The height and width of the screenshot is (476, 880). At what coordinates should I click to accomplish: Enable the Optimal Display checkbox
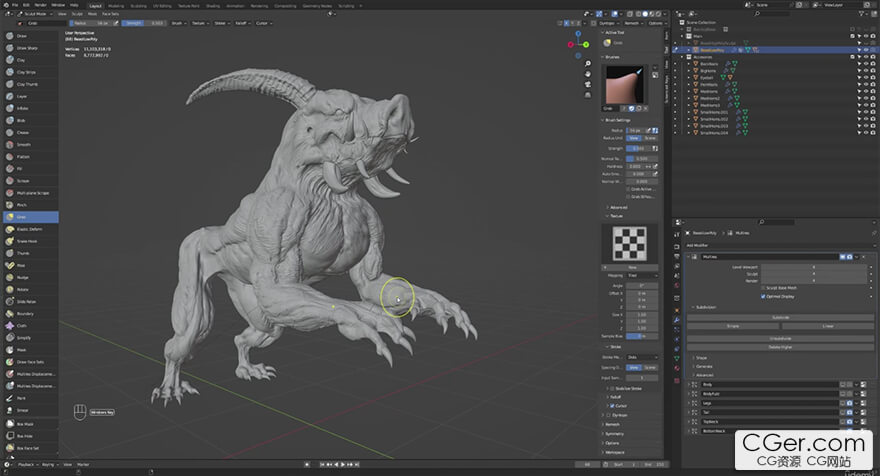point(764,296)
